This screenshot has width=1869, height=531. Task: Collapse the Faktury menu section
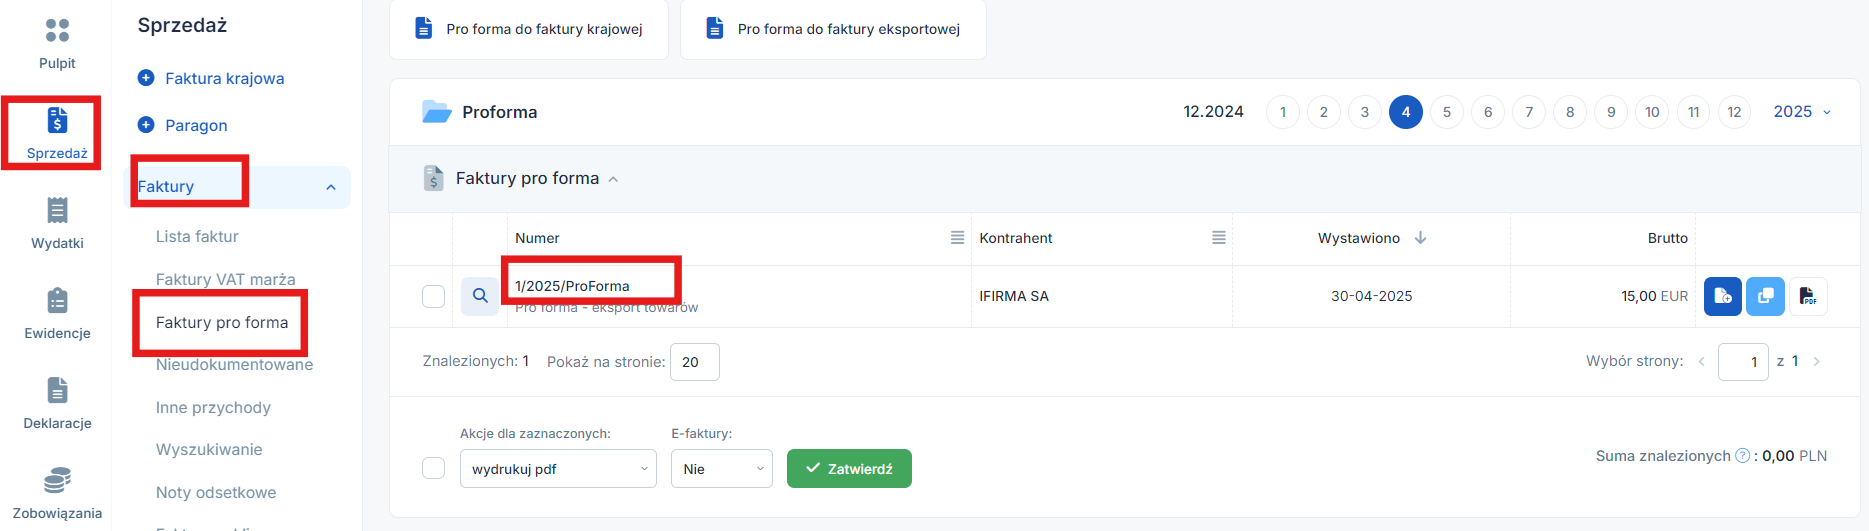[331, 187]
